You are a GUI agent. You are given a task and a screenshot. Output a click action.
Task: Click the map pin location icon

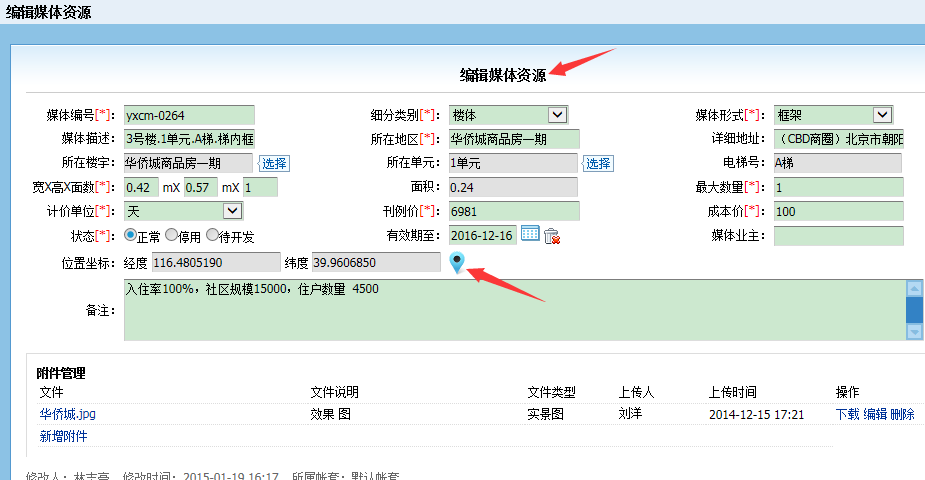pyautogui.click(x=457, y=263)
